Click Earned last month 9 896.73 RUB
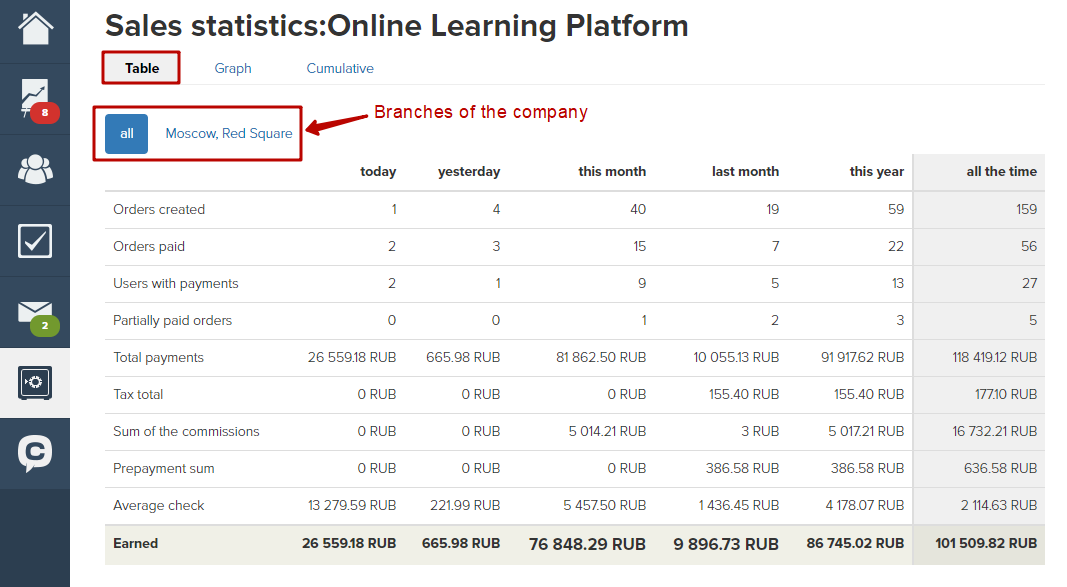Viewport: 1067px width, 587px height. coord(726,544)
